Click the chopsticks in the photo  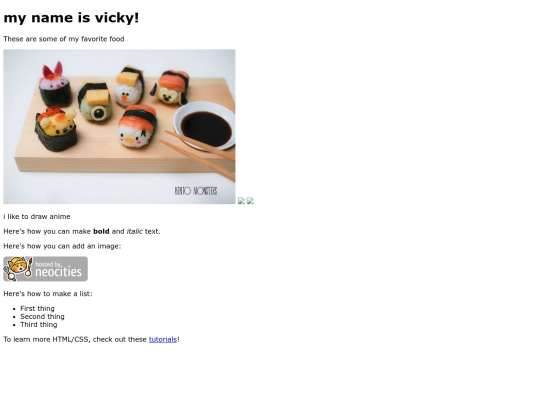198,154
